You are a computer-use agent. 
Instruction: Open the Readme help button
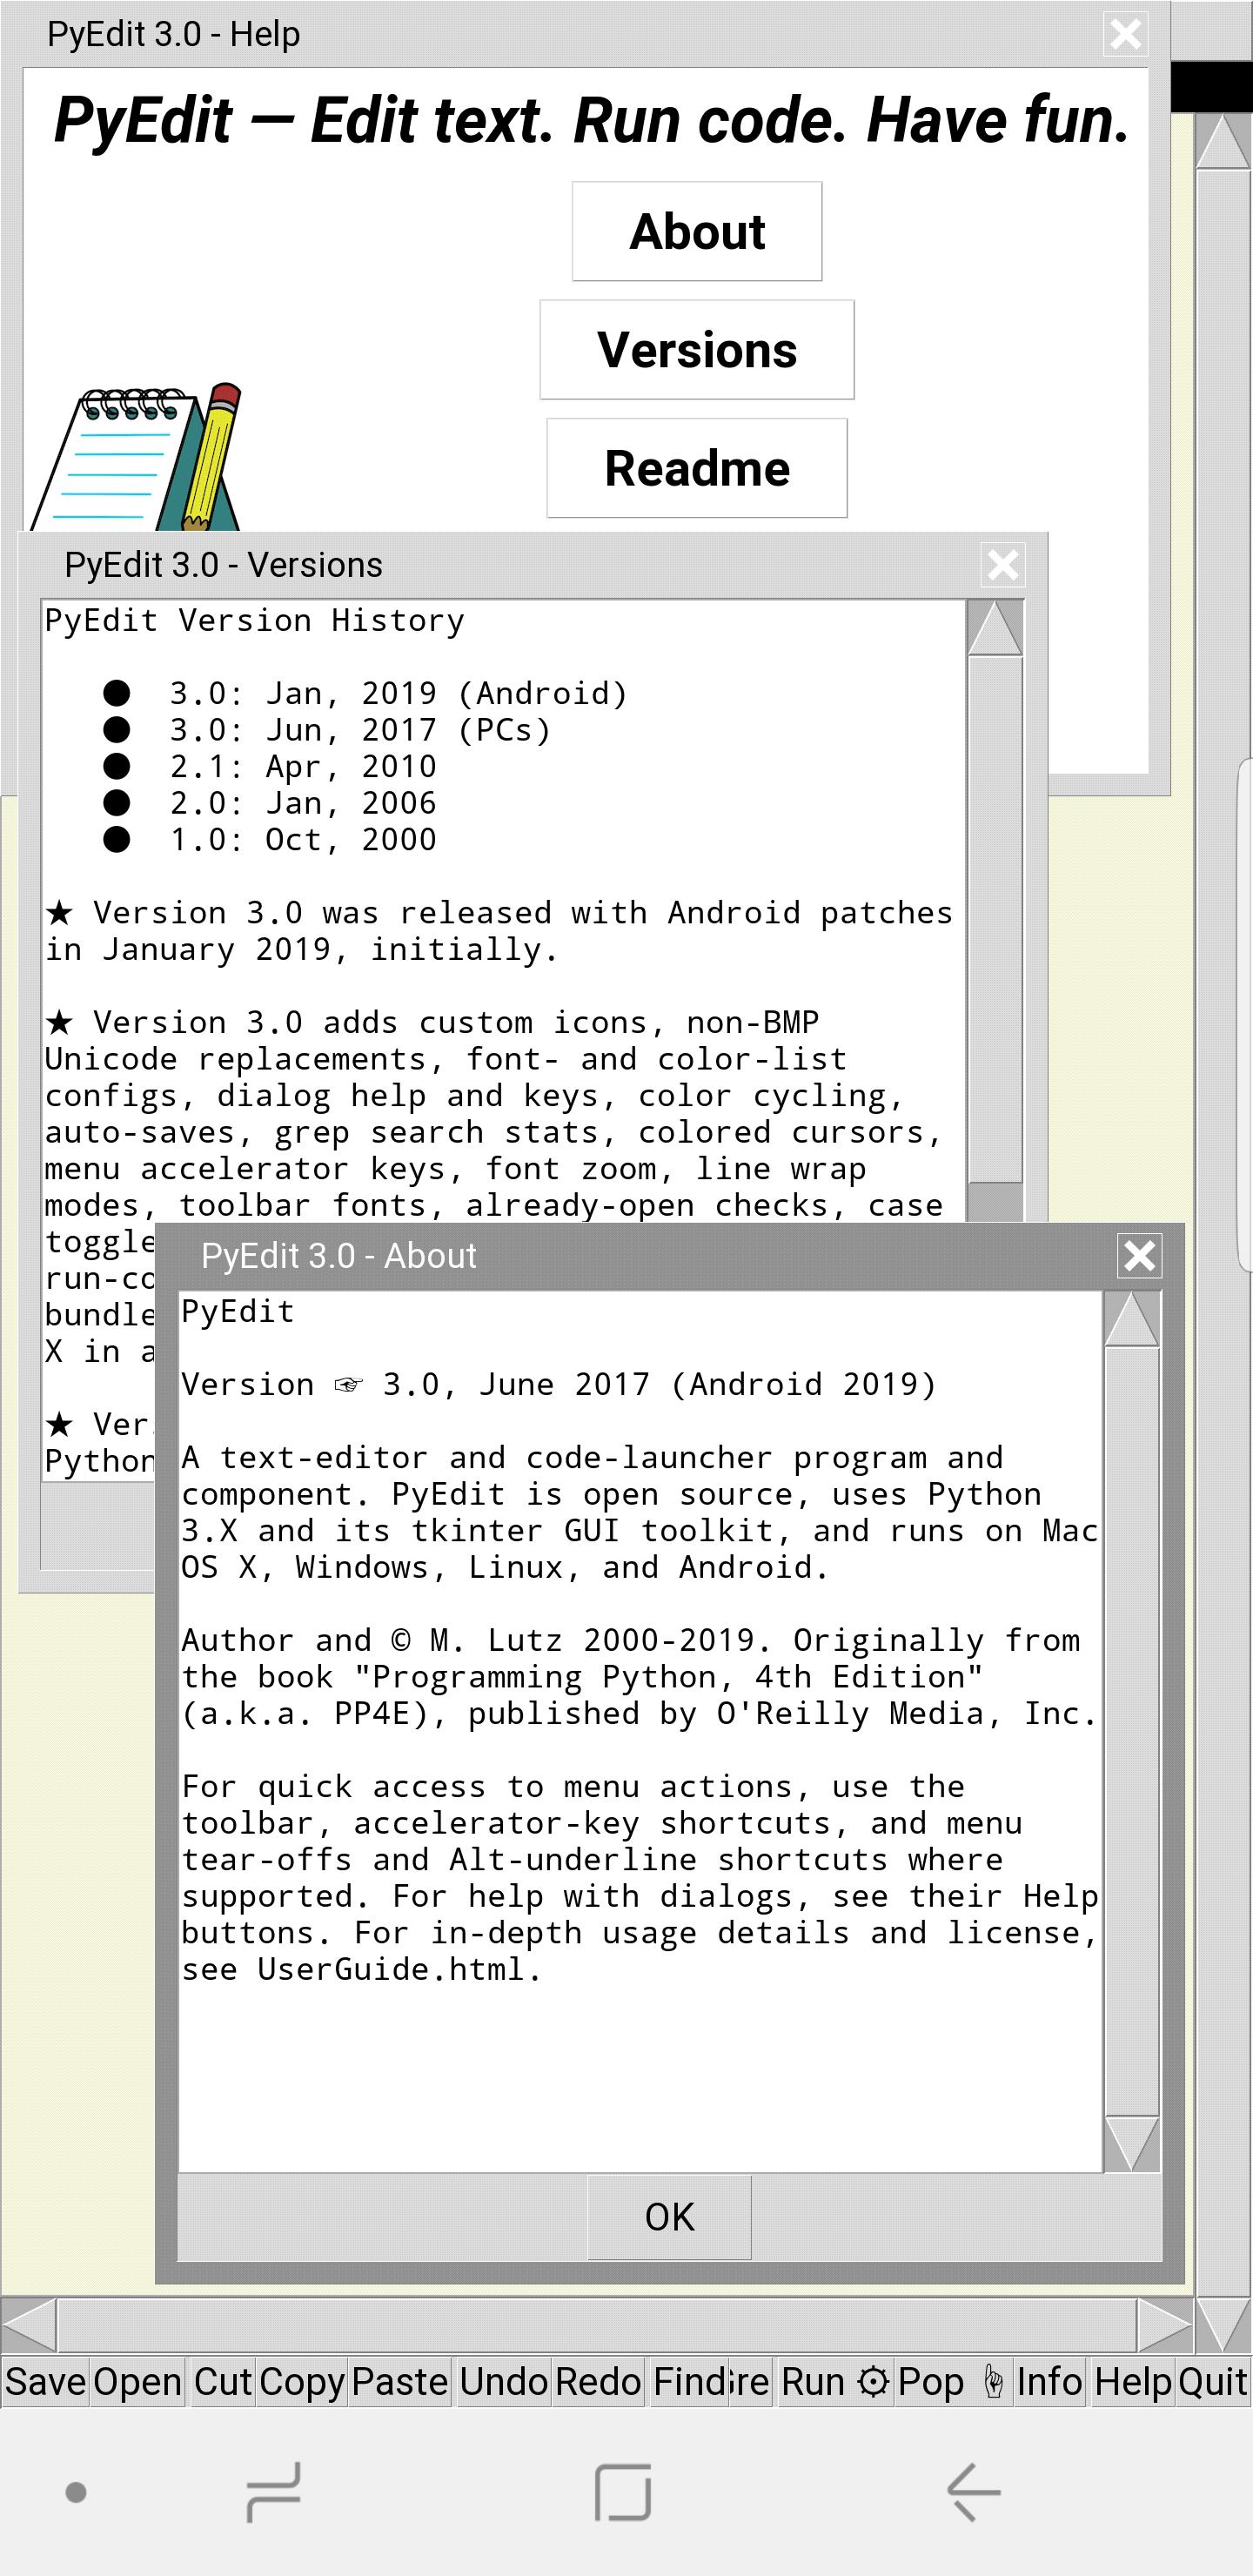click(696, 468)
